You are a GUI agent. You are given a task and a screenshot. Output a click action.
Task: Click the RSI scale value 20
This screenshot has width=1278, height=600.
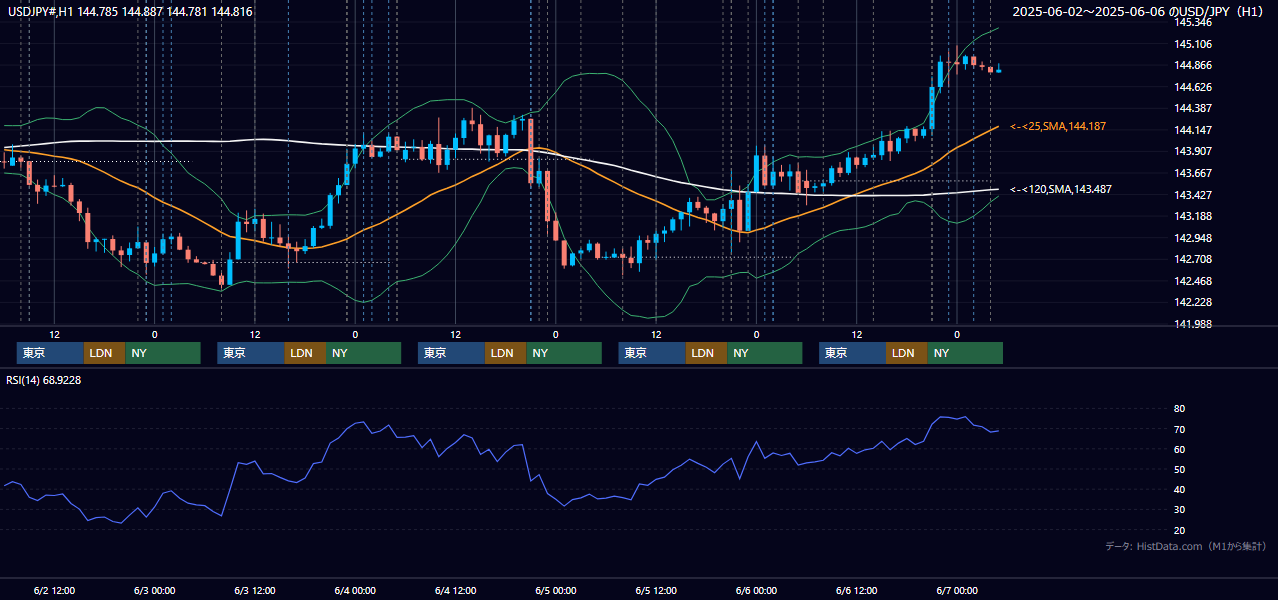[x=1180, y=530]
